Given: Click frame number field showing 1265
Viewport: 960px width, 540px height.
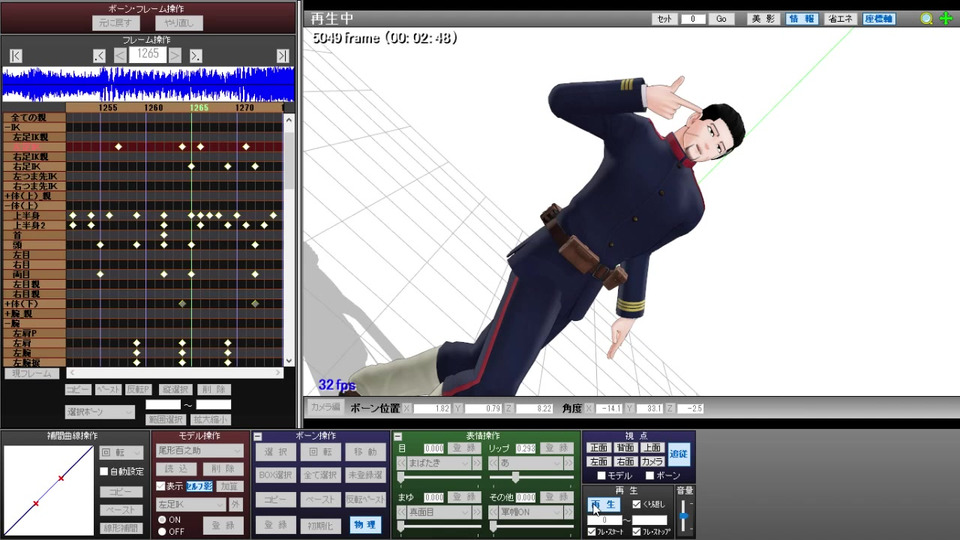Looking at the screenshot, I should pyautogui.click(x=148, y=55).
